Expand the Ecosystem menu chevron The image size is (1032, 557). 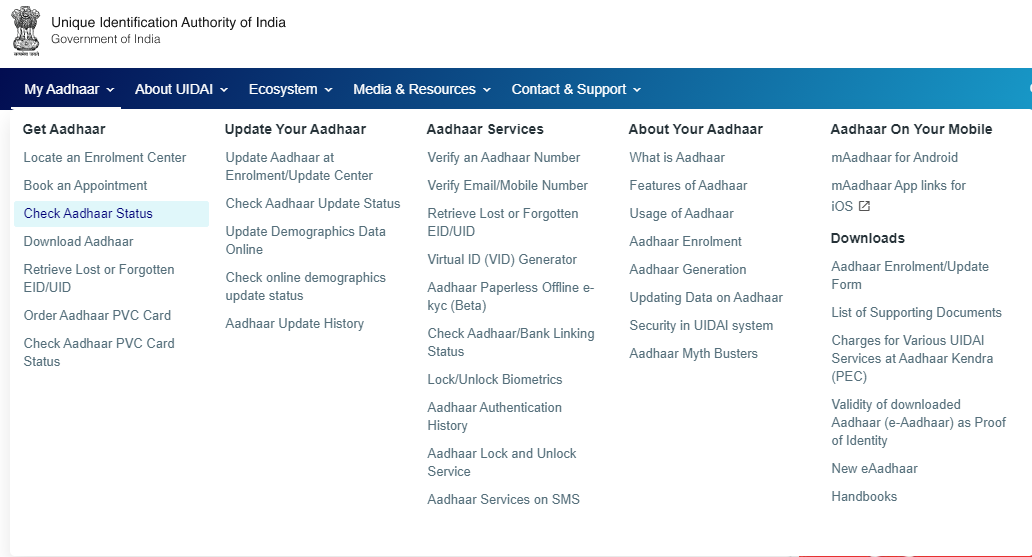coord(328,90)
